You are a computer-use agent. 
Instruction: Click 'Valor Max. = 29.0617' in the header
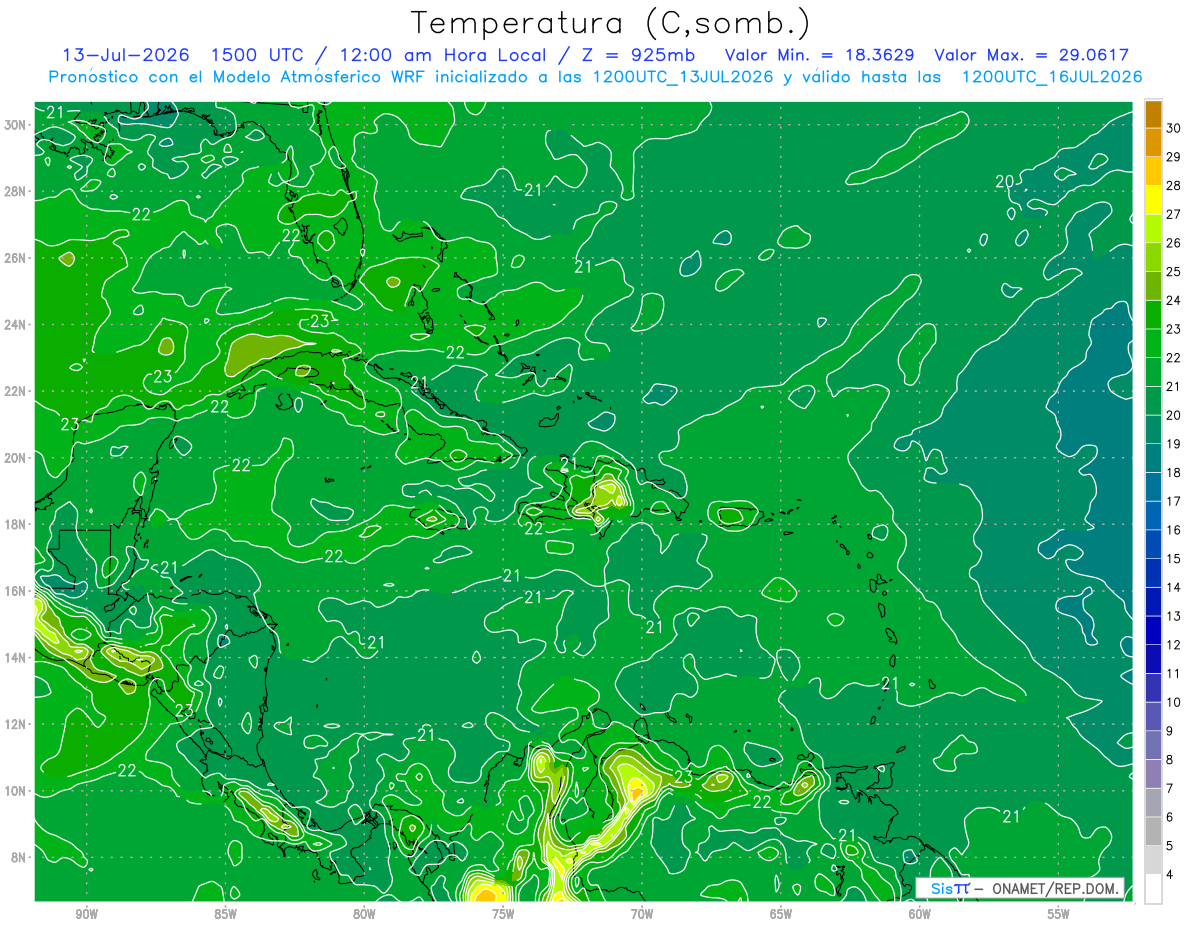(1032, 55)
